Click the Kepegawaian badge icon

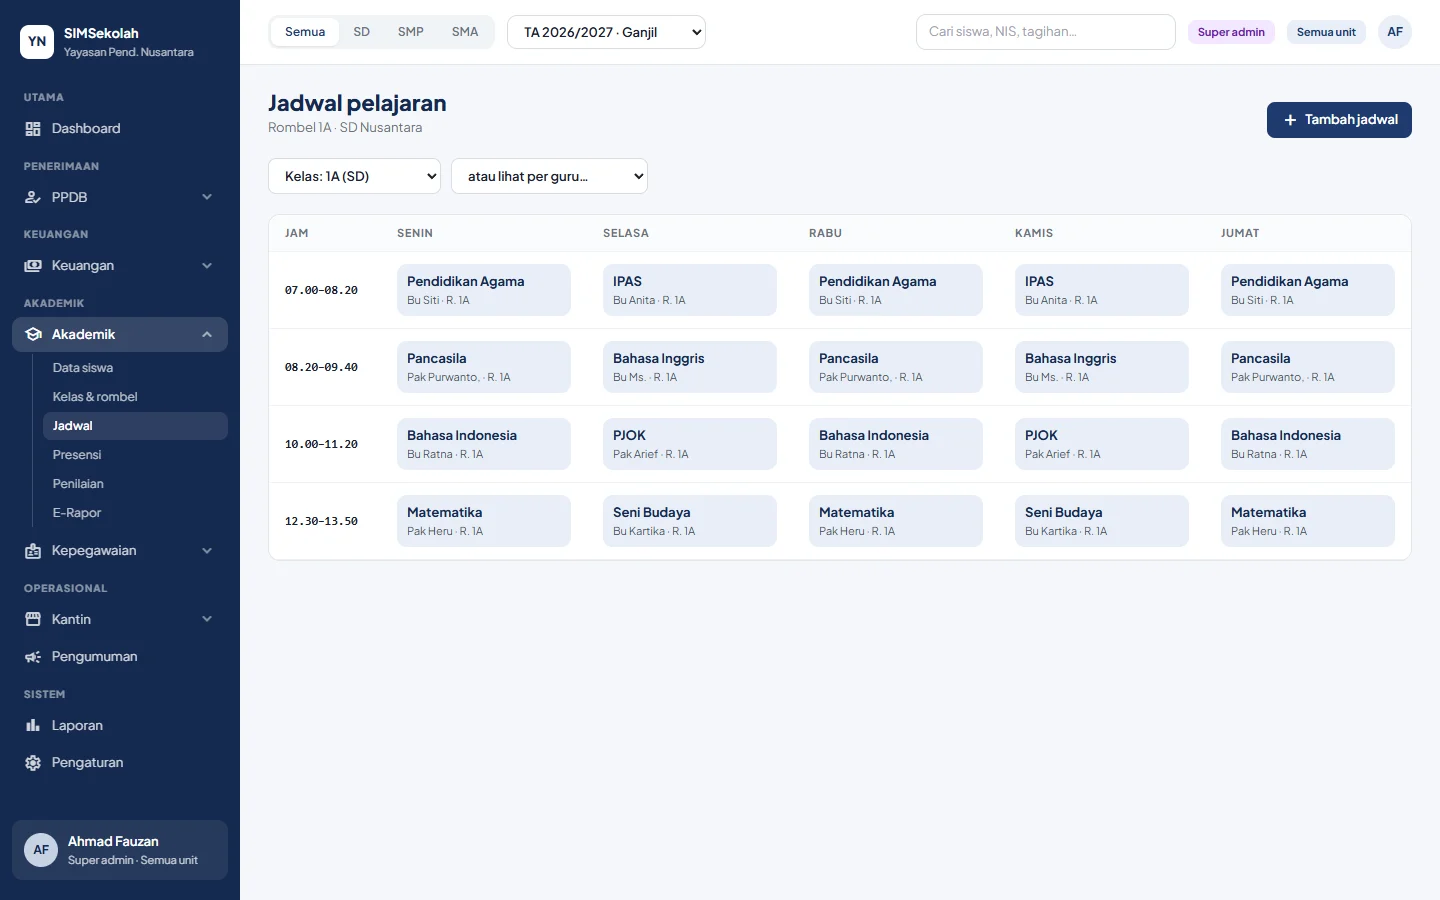pyautogui.click(x=33, y=551)
